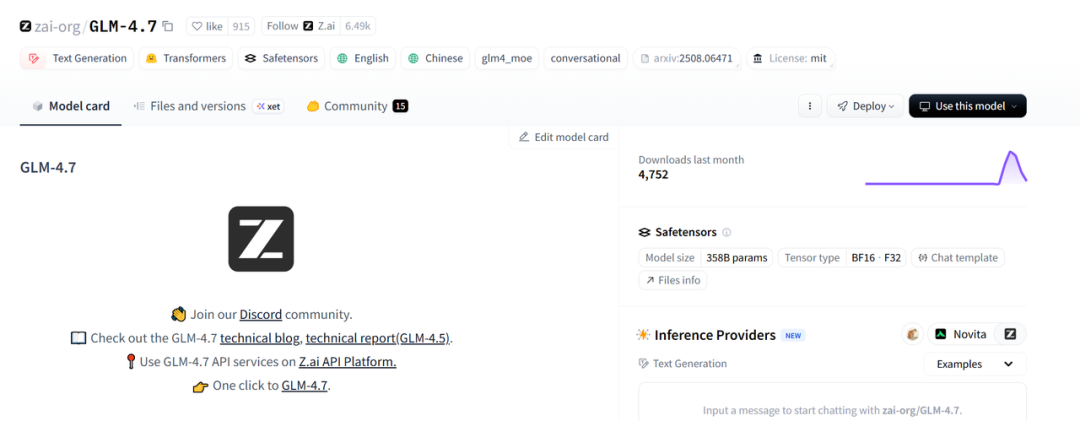Open the three-dot more options menu
The image size is (1080, 421).
[x=810, y=106]
